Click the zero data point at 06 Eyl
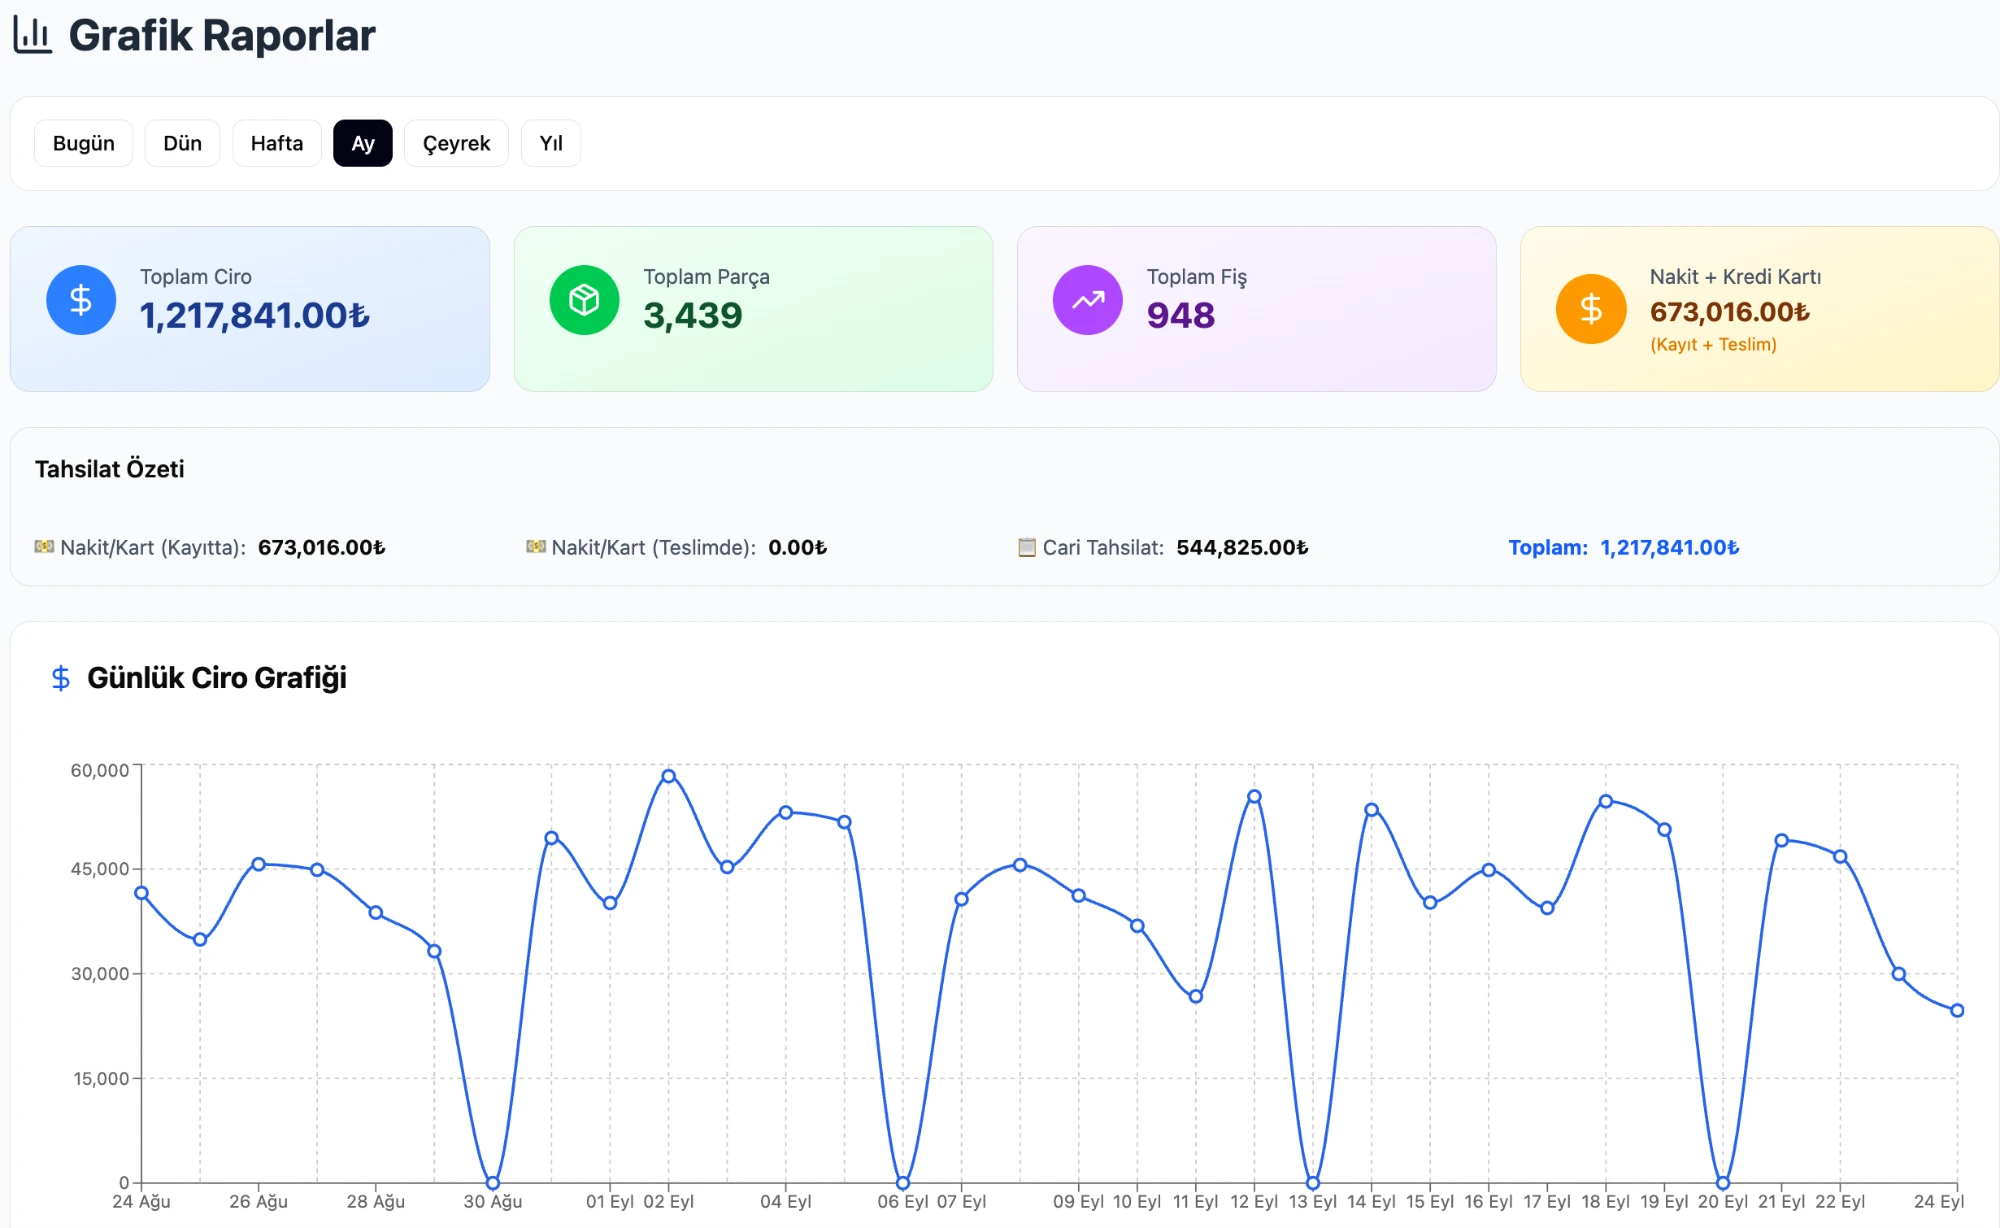This screenshot has width=2000, height=1228. point(903,1183)
